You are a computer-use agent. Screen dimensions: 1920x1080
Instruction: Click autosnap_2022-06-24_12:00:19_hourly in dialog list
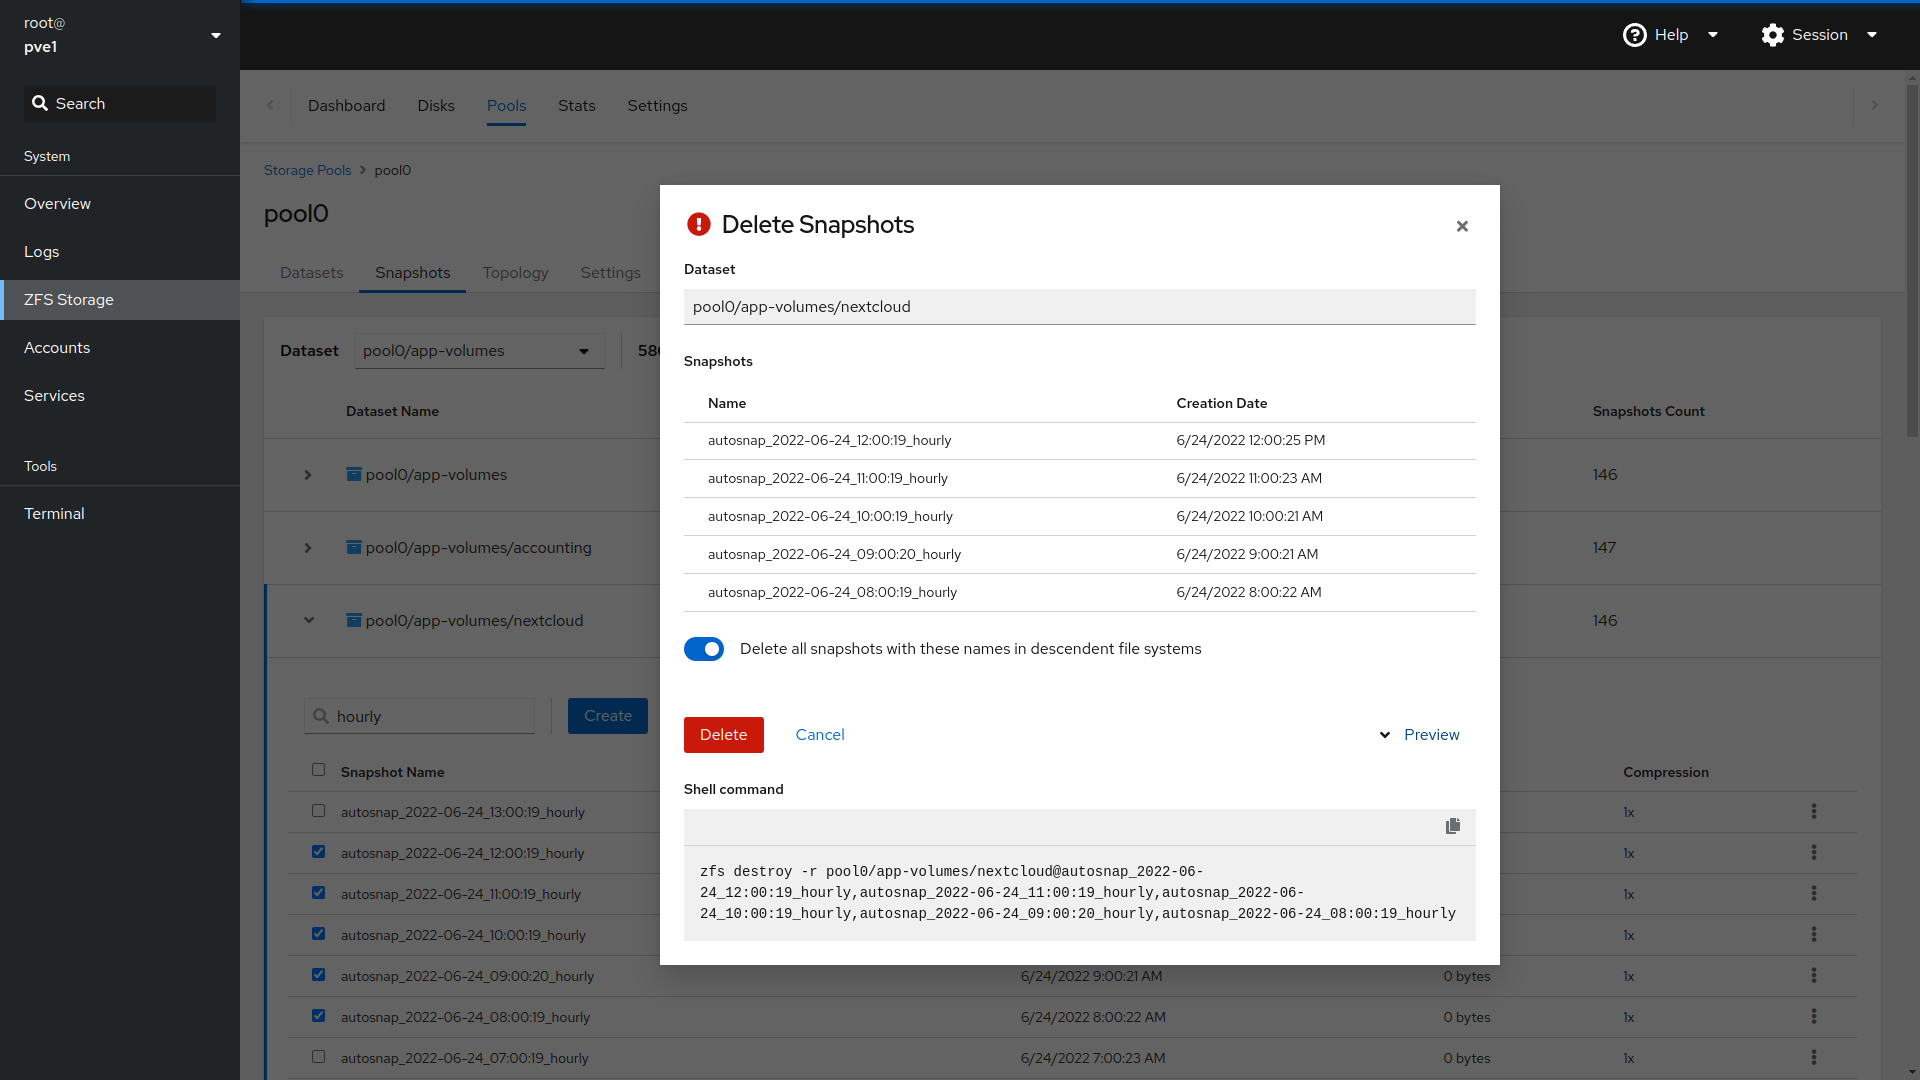coord(829,441)
